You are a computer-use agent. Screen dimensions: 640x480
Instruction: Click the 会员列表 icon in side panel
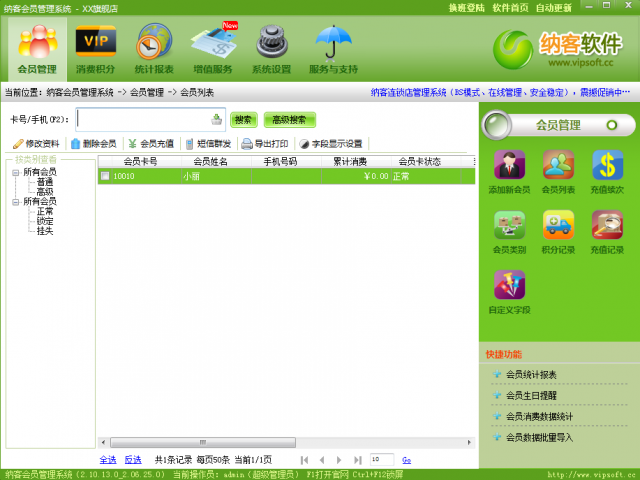tap(558, 172)
